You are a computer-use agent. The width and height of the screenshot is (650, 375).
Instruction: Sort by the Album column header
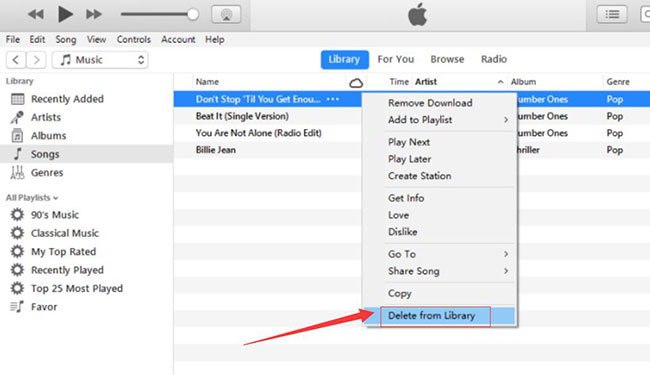point(523,82)
